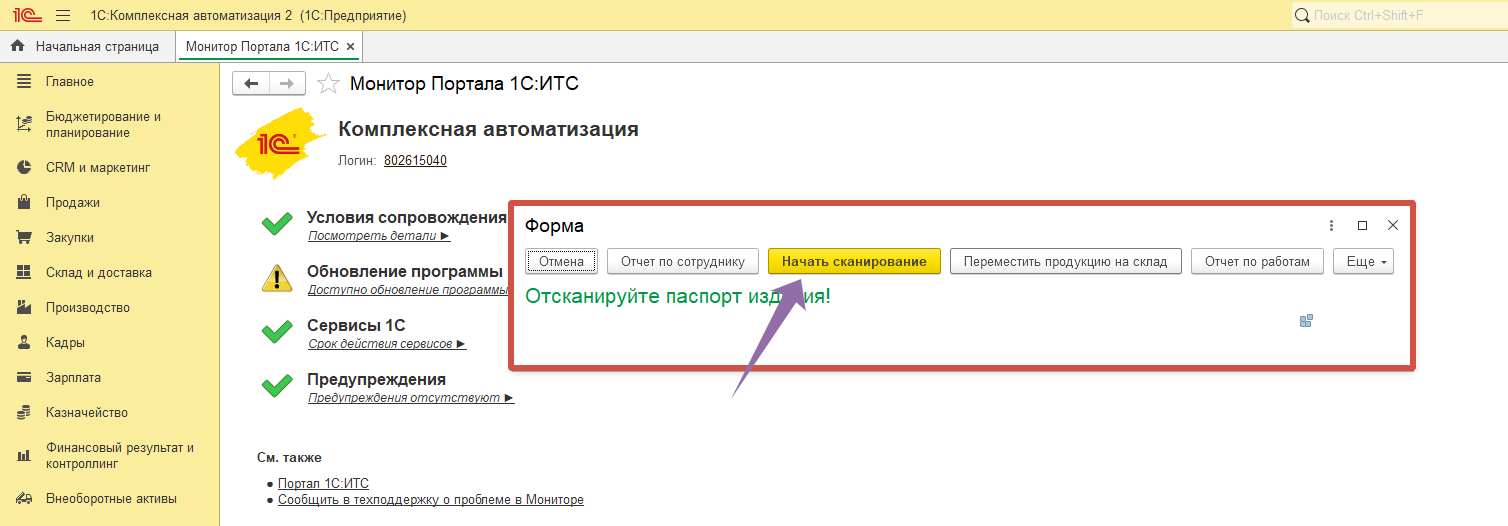Image resolution: width=1508 pixels, height=526 pixels.
Task: Add page to favorites with star icon
Action: pos(328,84)
